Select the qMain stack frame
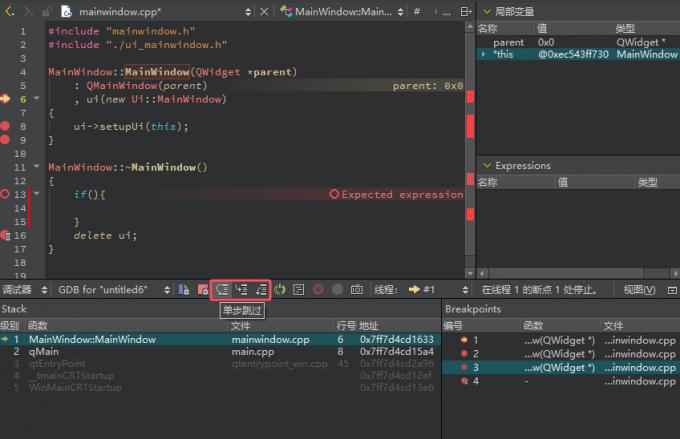The width and height of the screenshot is (680, 439). [x=45, y=352]
